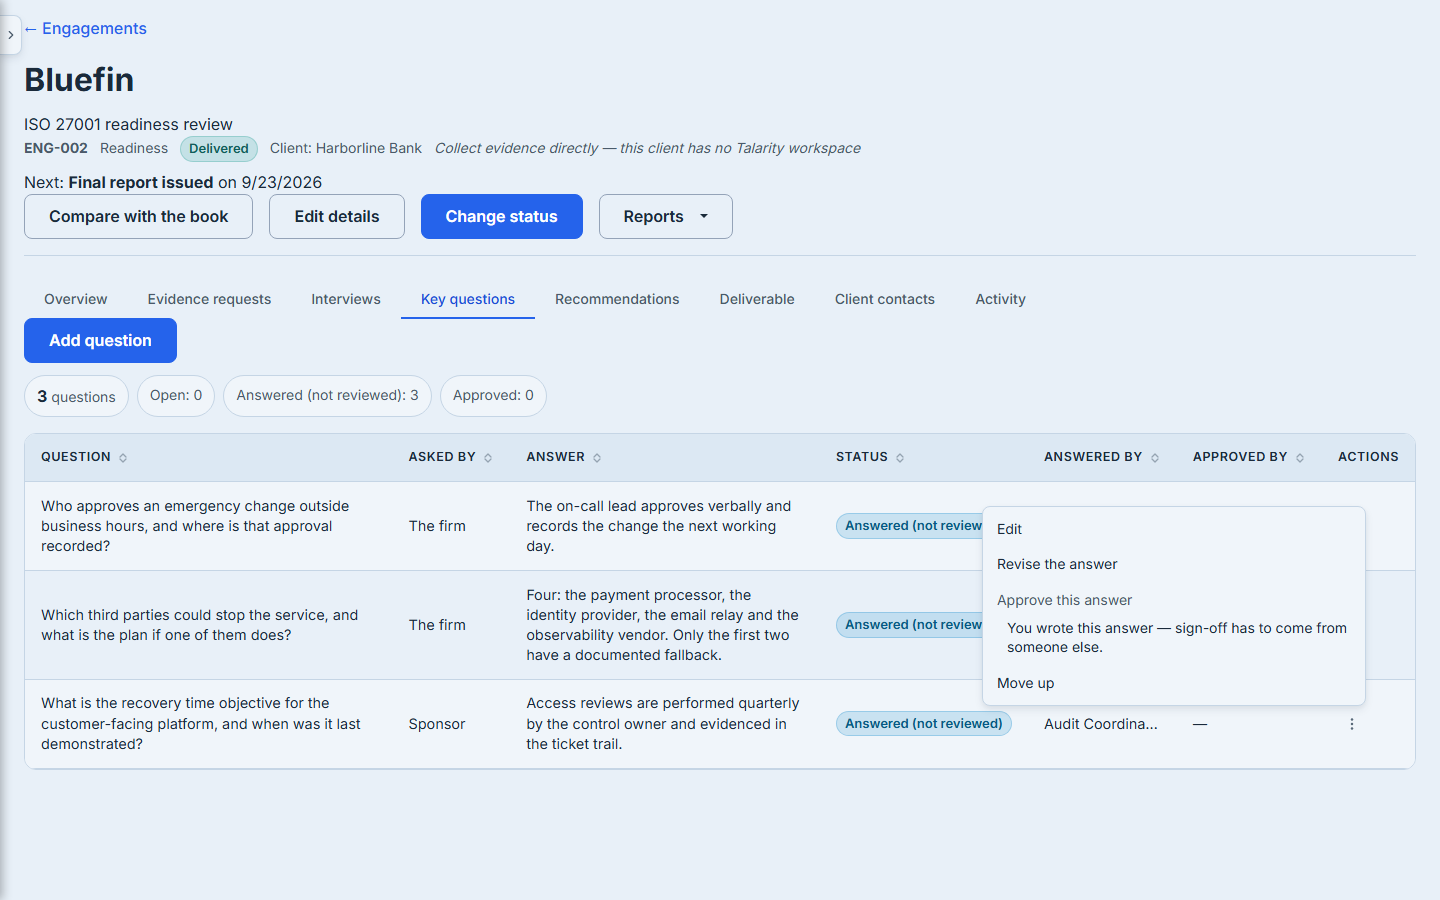This screenshot has height=900, width=1440.
Task: Open the Interviews tab
Action: (x=346, y=299)
